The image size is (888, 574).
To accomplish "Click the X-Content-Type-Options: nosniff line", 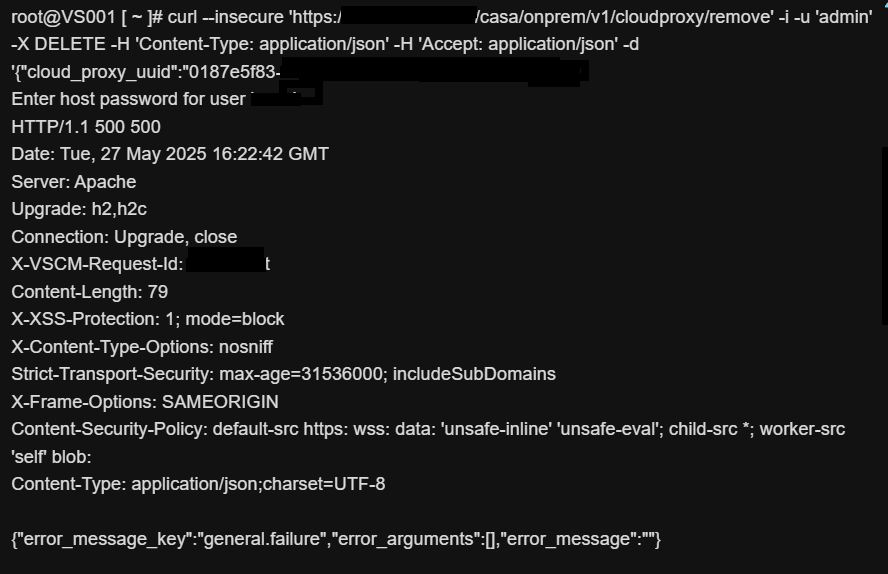I will click(x=142, y=347).
